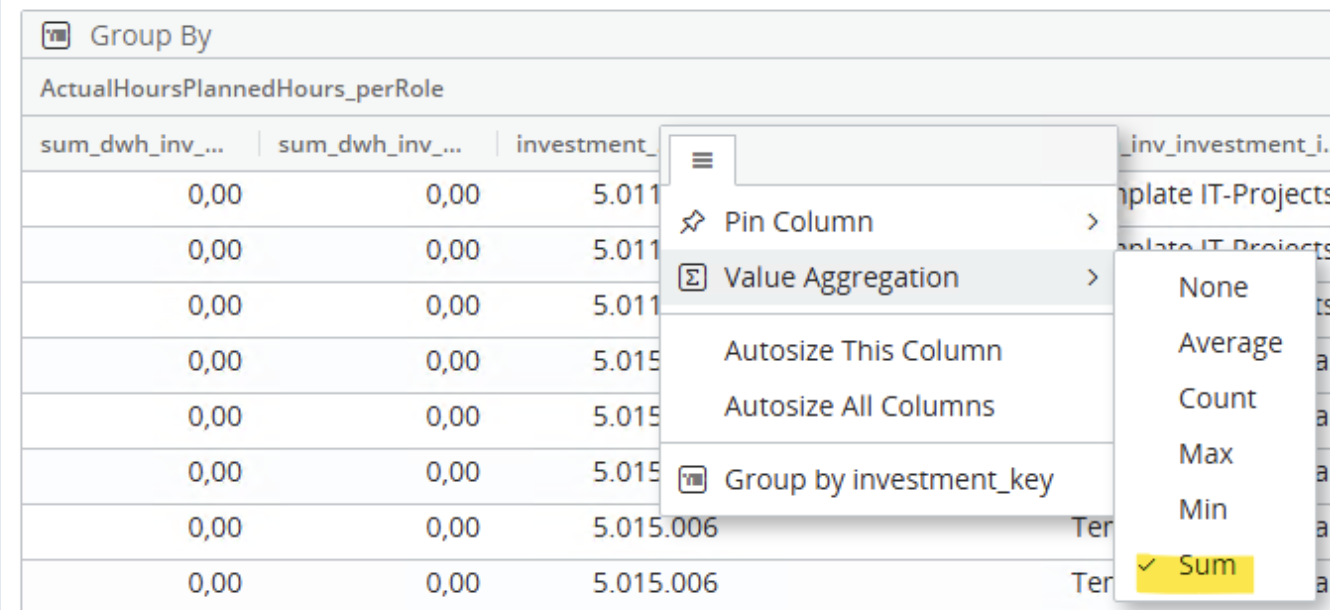Image resolution: width=1330 pixels, height=610 pixels.
Task: Expand the Pin Column submenu arrow
Action: pos(1093,222)
